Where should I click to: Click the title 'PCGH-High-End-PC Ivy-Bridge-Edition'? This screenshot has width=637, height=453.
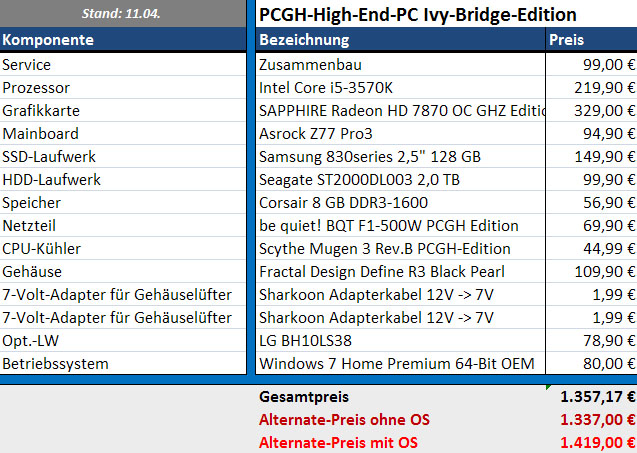(x=418, y=15)
